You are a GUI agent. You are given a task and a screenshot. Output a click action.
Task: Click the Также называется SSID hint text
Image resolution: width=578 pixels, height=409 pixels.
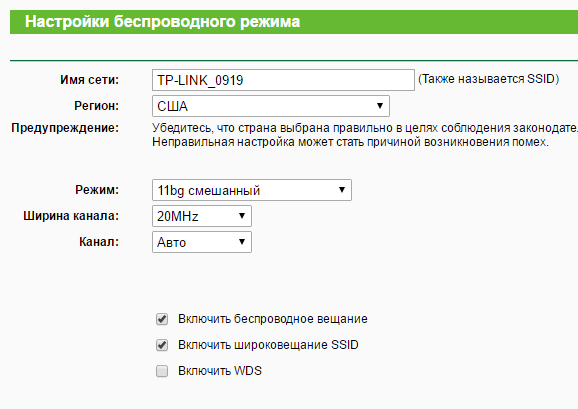(488, 79)
